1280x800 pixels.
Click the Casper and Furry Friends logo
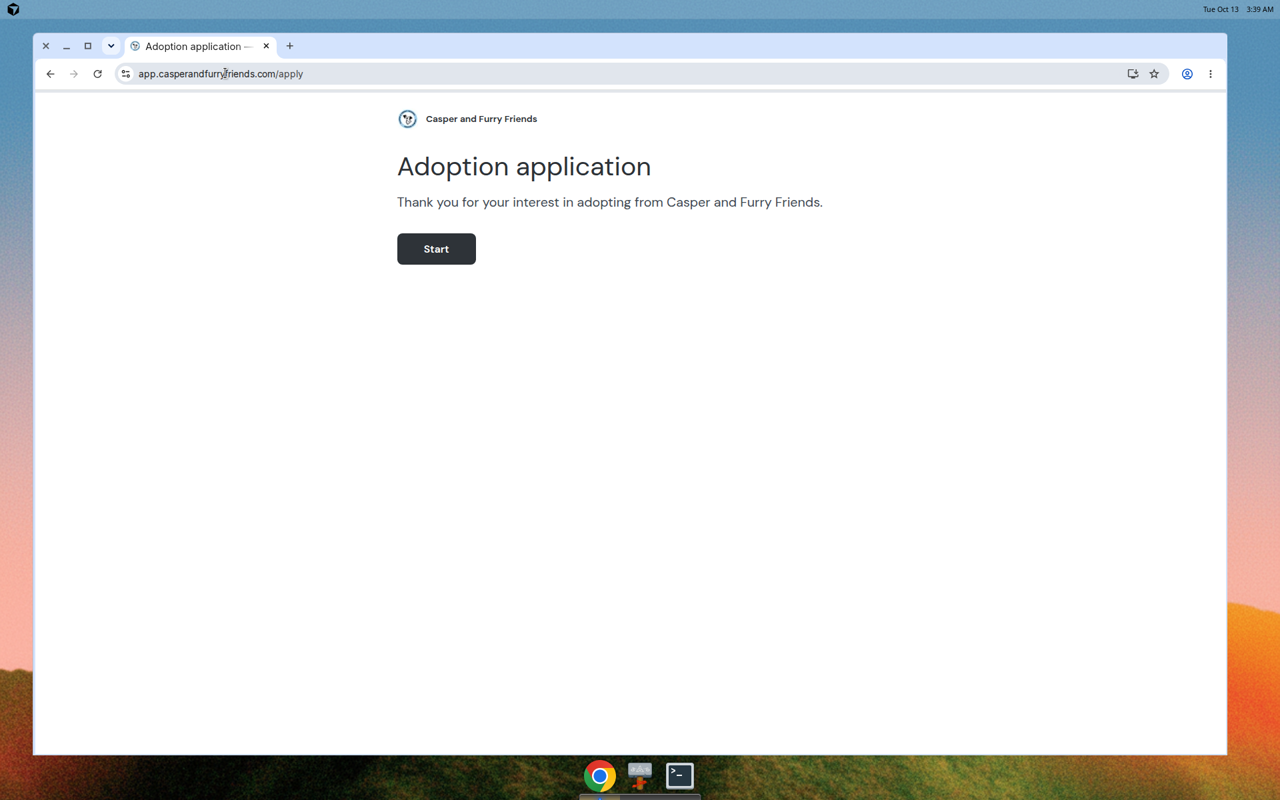[407, 119]
